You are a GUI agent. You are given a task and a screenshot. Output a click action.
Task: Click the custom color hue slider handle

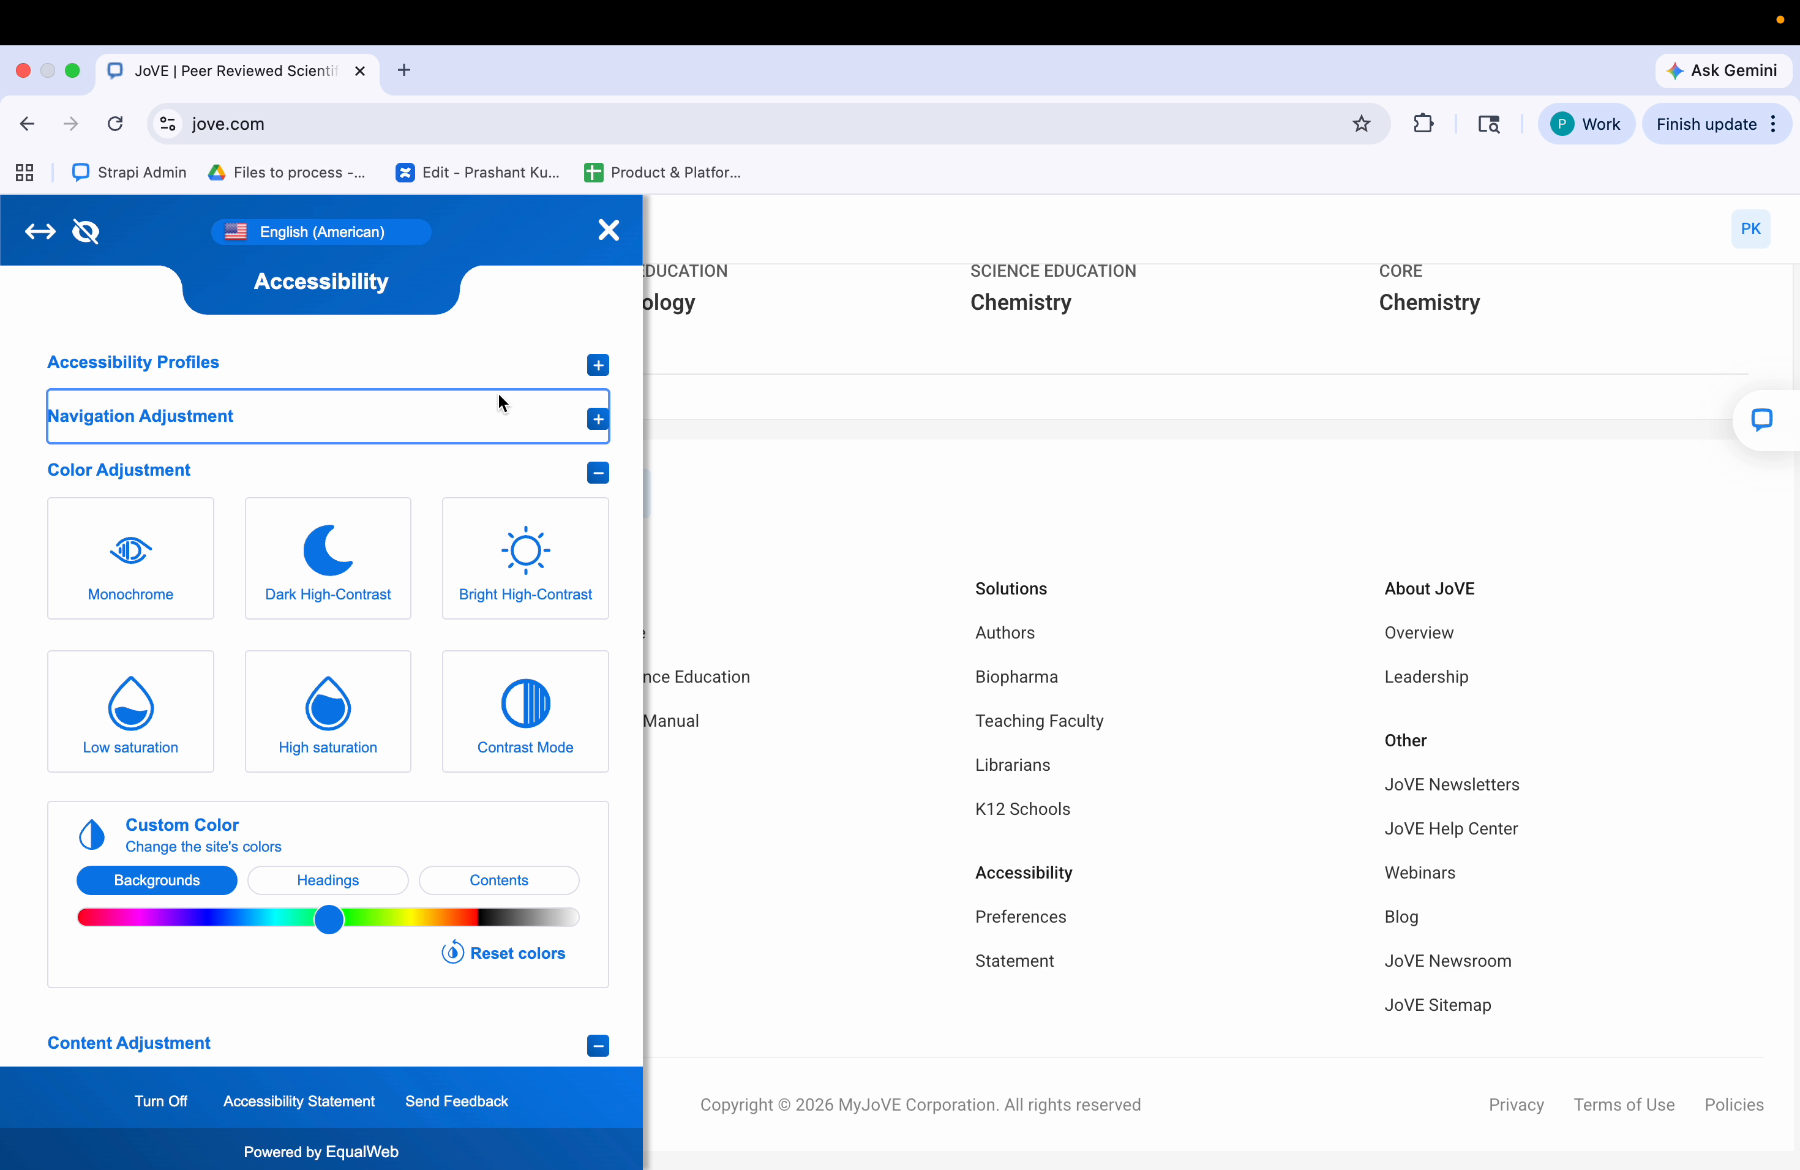click(x=329, y=919)
